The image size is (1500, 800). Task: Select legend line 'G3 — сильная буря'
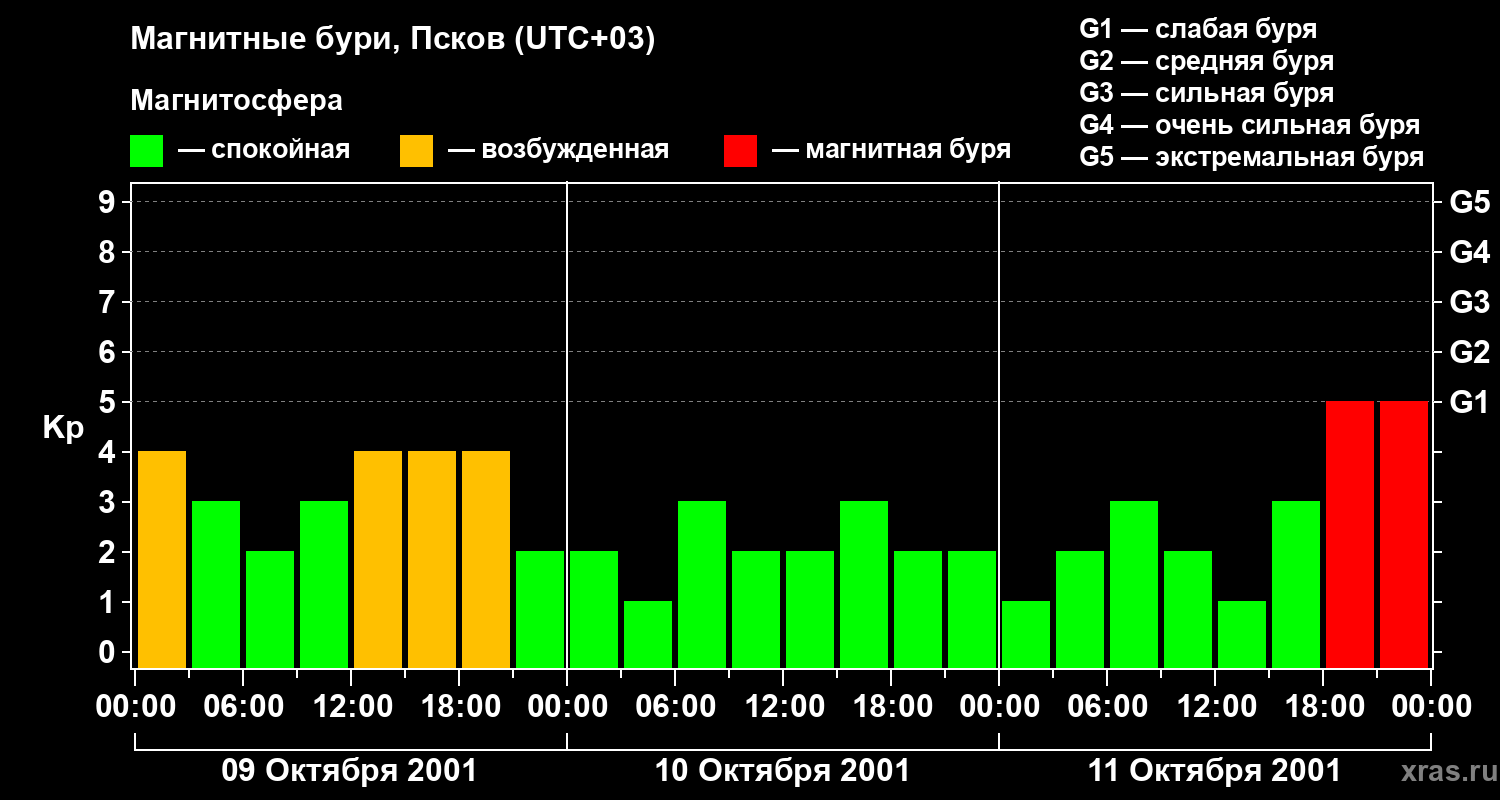point(1207,93)
